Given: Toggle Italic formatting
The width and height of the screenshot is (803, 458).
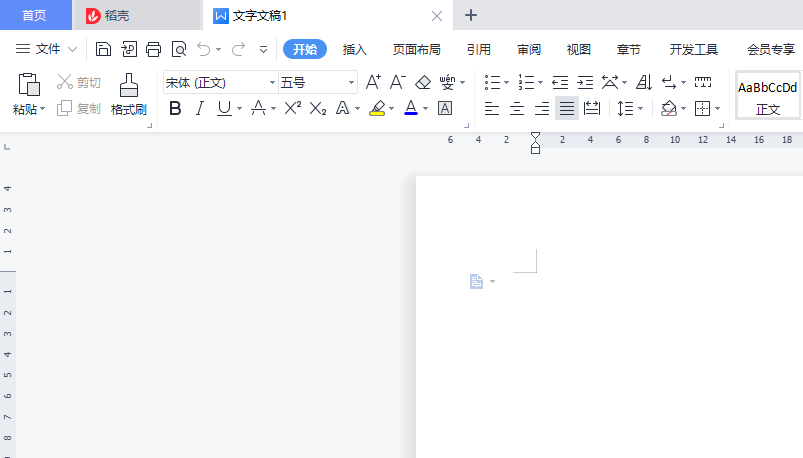Looking at the screenshot, I should 199,108.
